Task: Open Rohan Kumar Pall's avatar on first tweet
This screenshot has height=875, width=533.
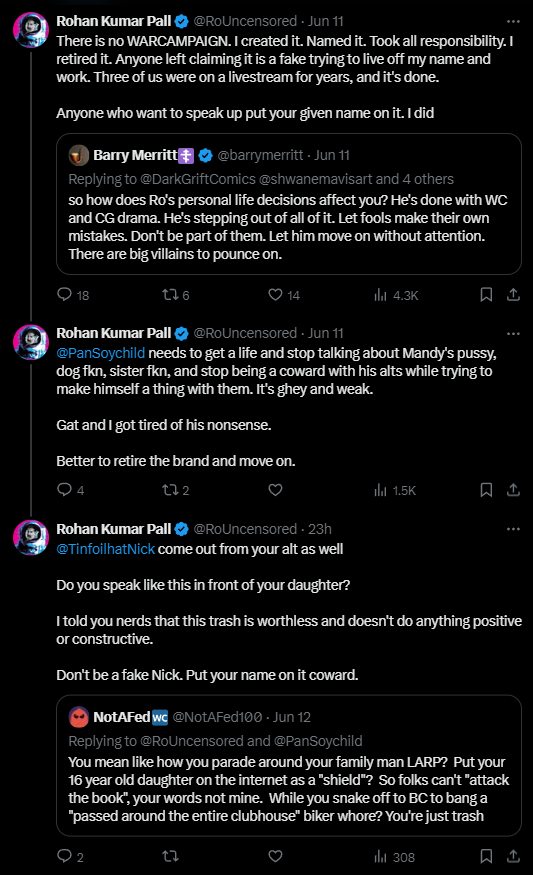Action: click(x=31, y=30)
